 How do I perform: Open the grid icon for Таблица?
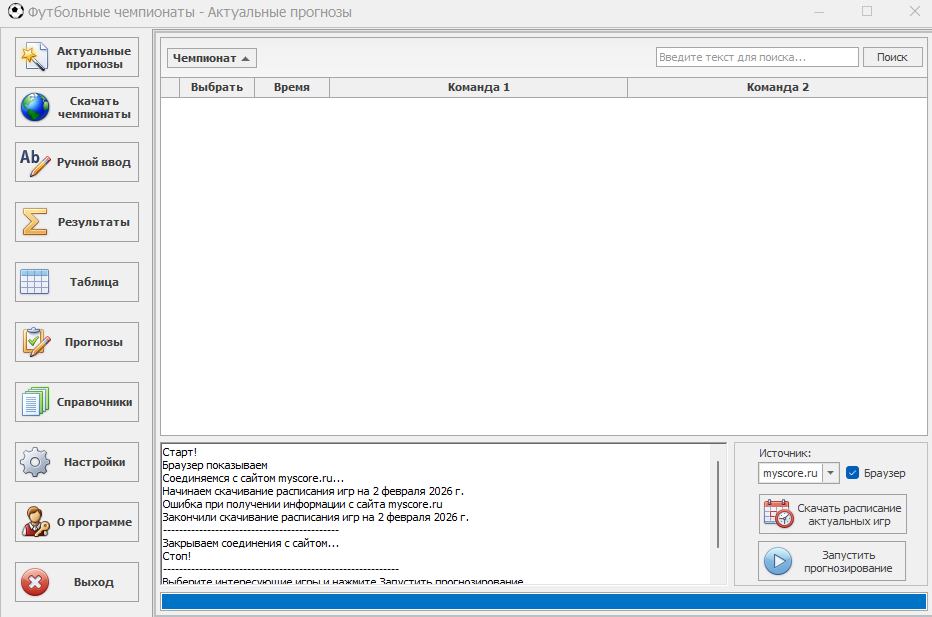34,282
